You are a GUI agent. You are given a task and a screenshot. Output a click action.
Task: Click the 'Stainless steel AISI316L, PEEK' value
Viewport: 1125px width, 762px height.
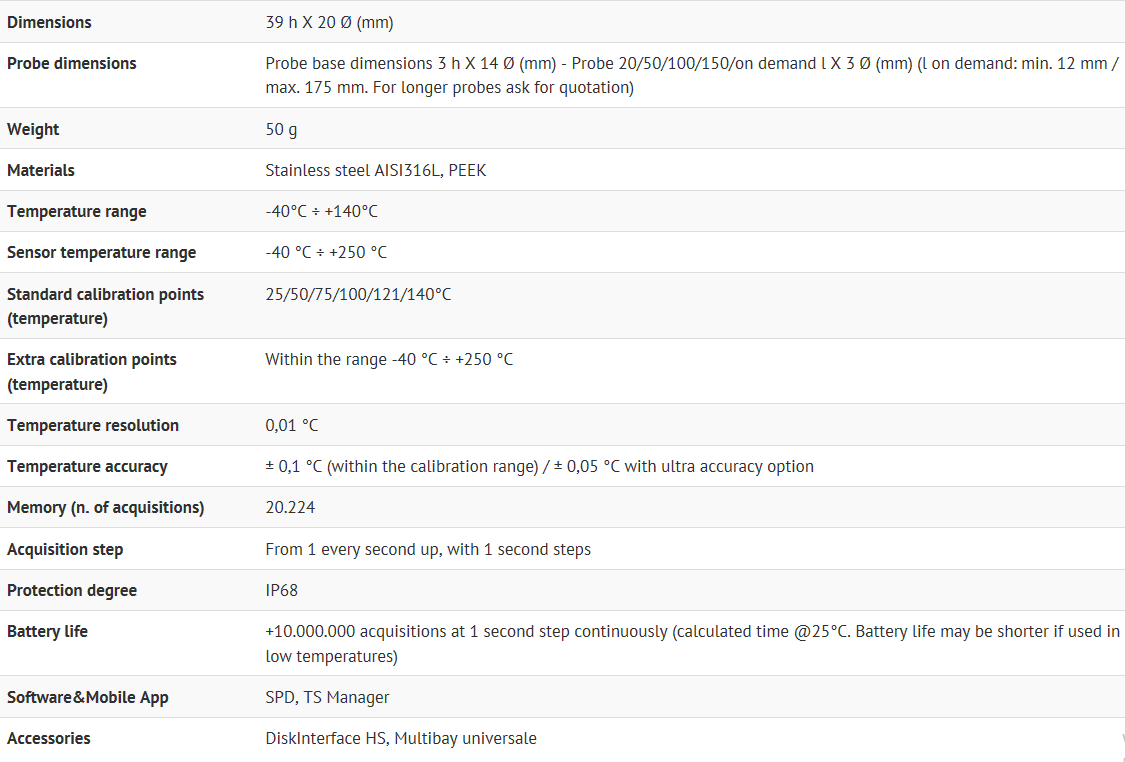[375, 170]
